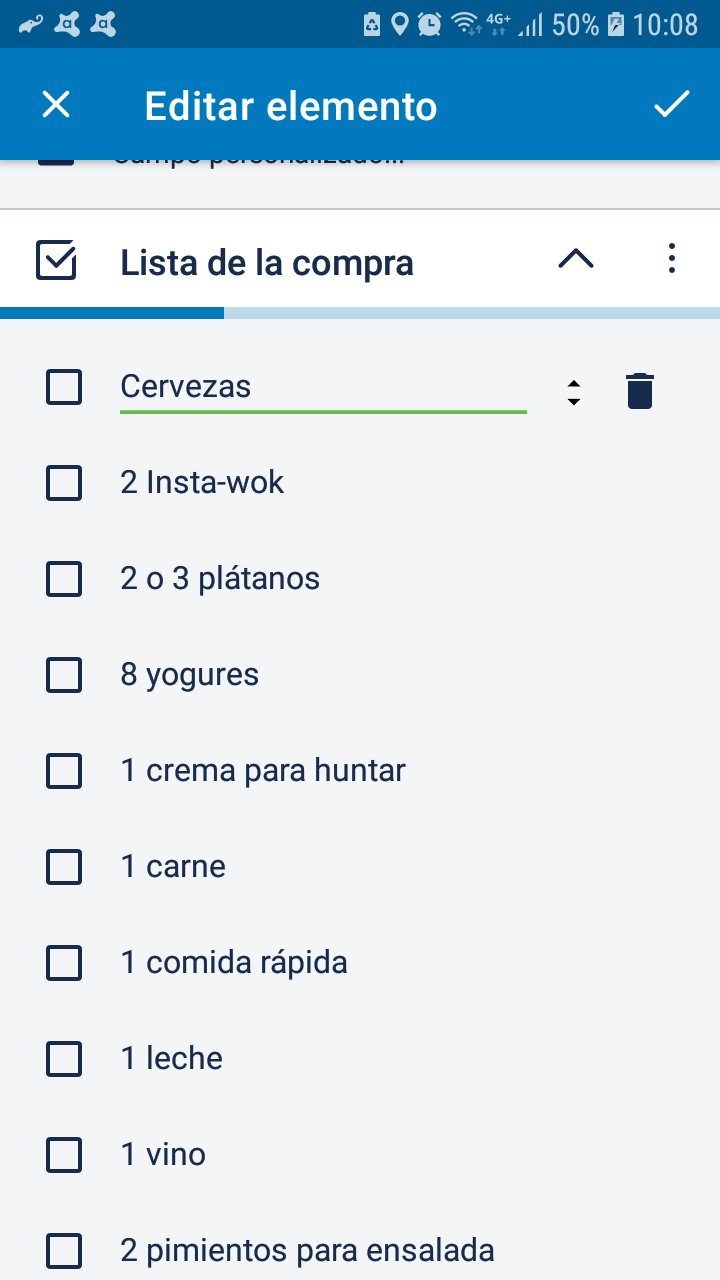Tick the 8 yogures checkbox

64,675
